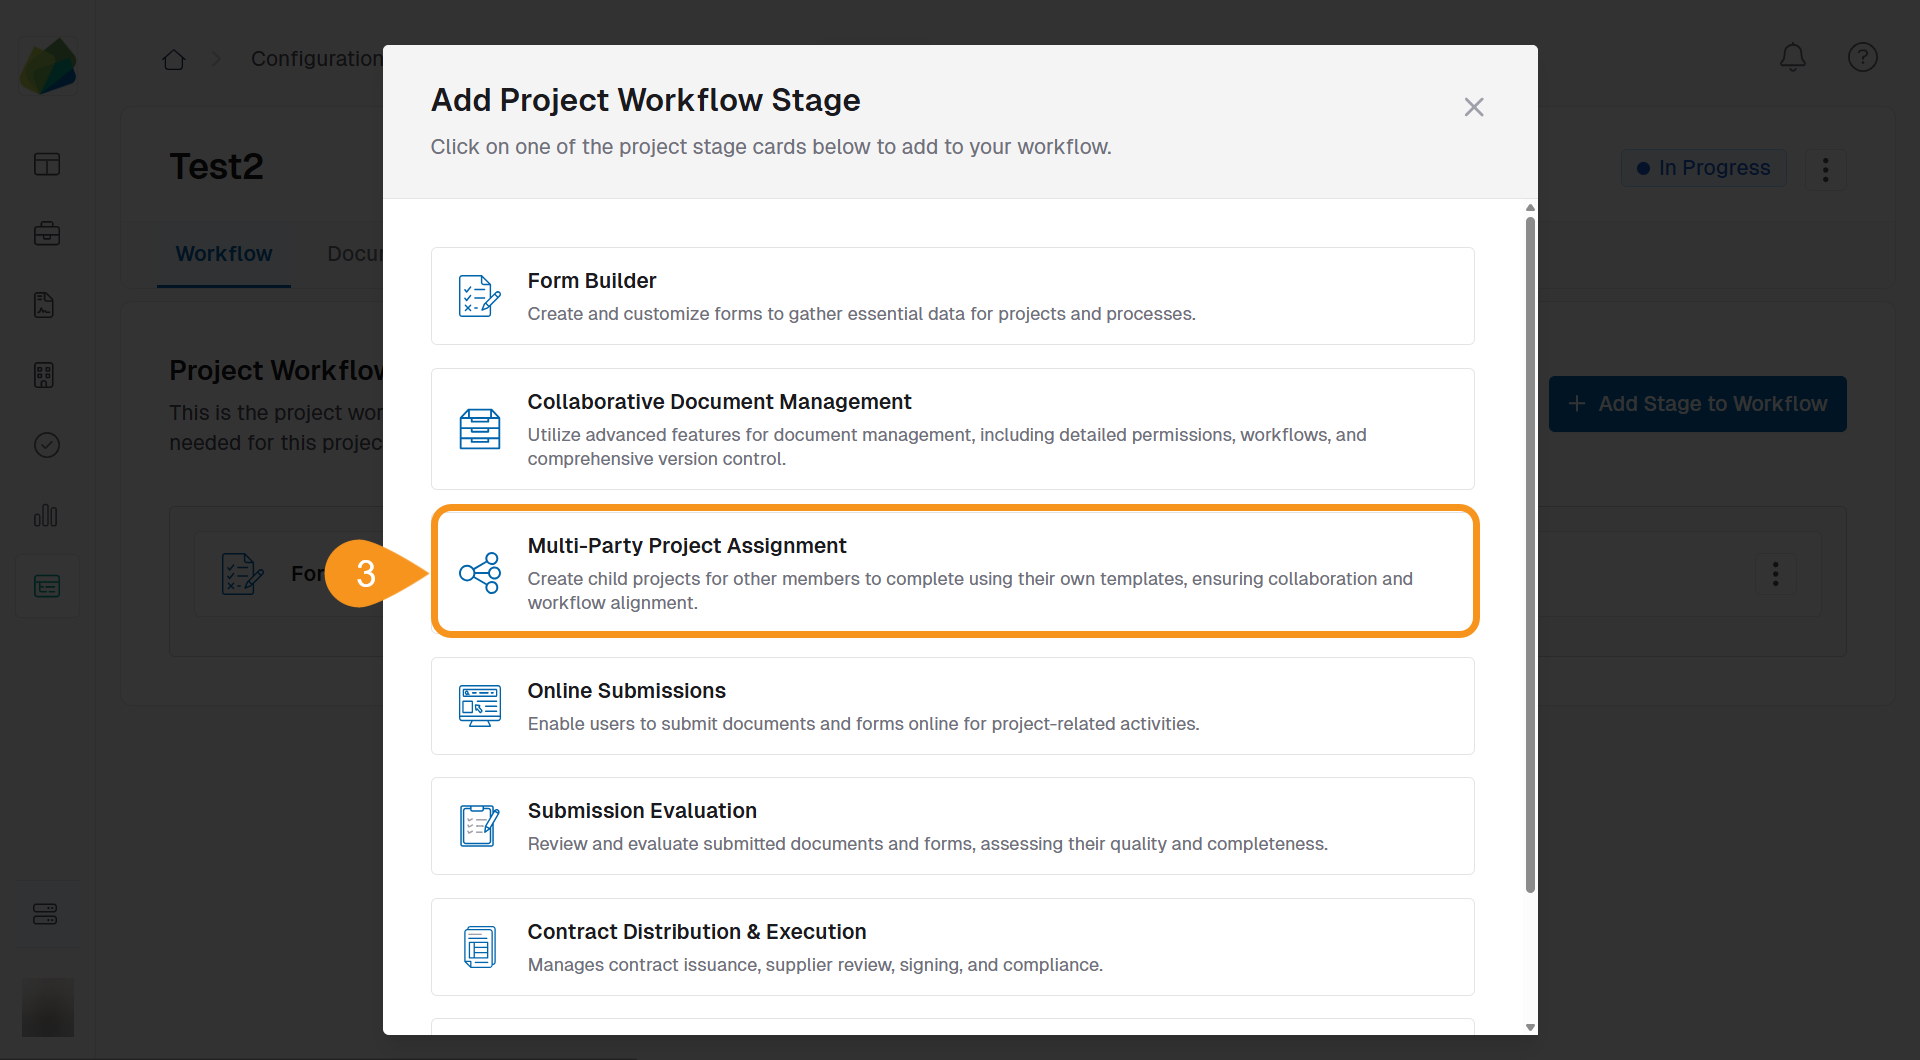Image resolution: width=1920 pixels, height=1060 pixels.
Task: Switch to the Workflow tab
Action: 223,253
